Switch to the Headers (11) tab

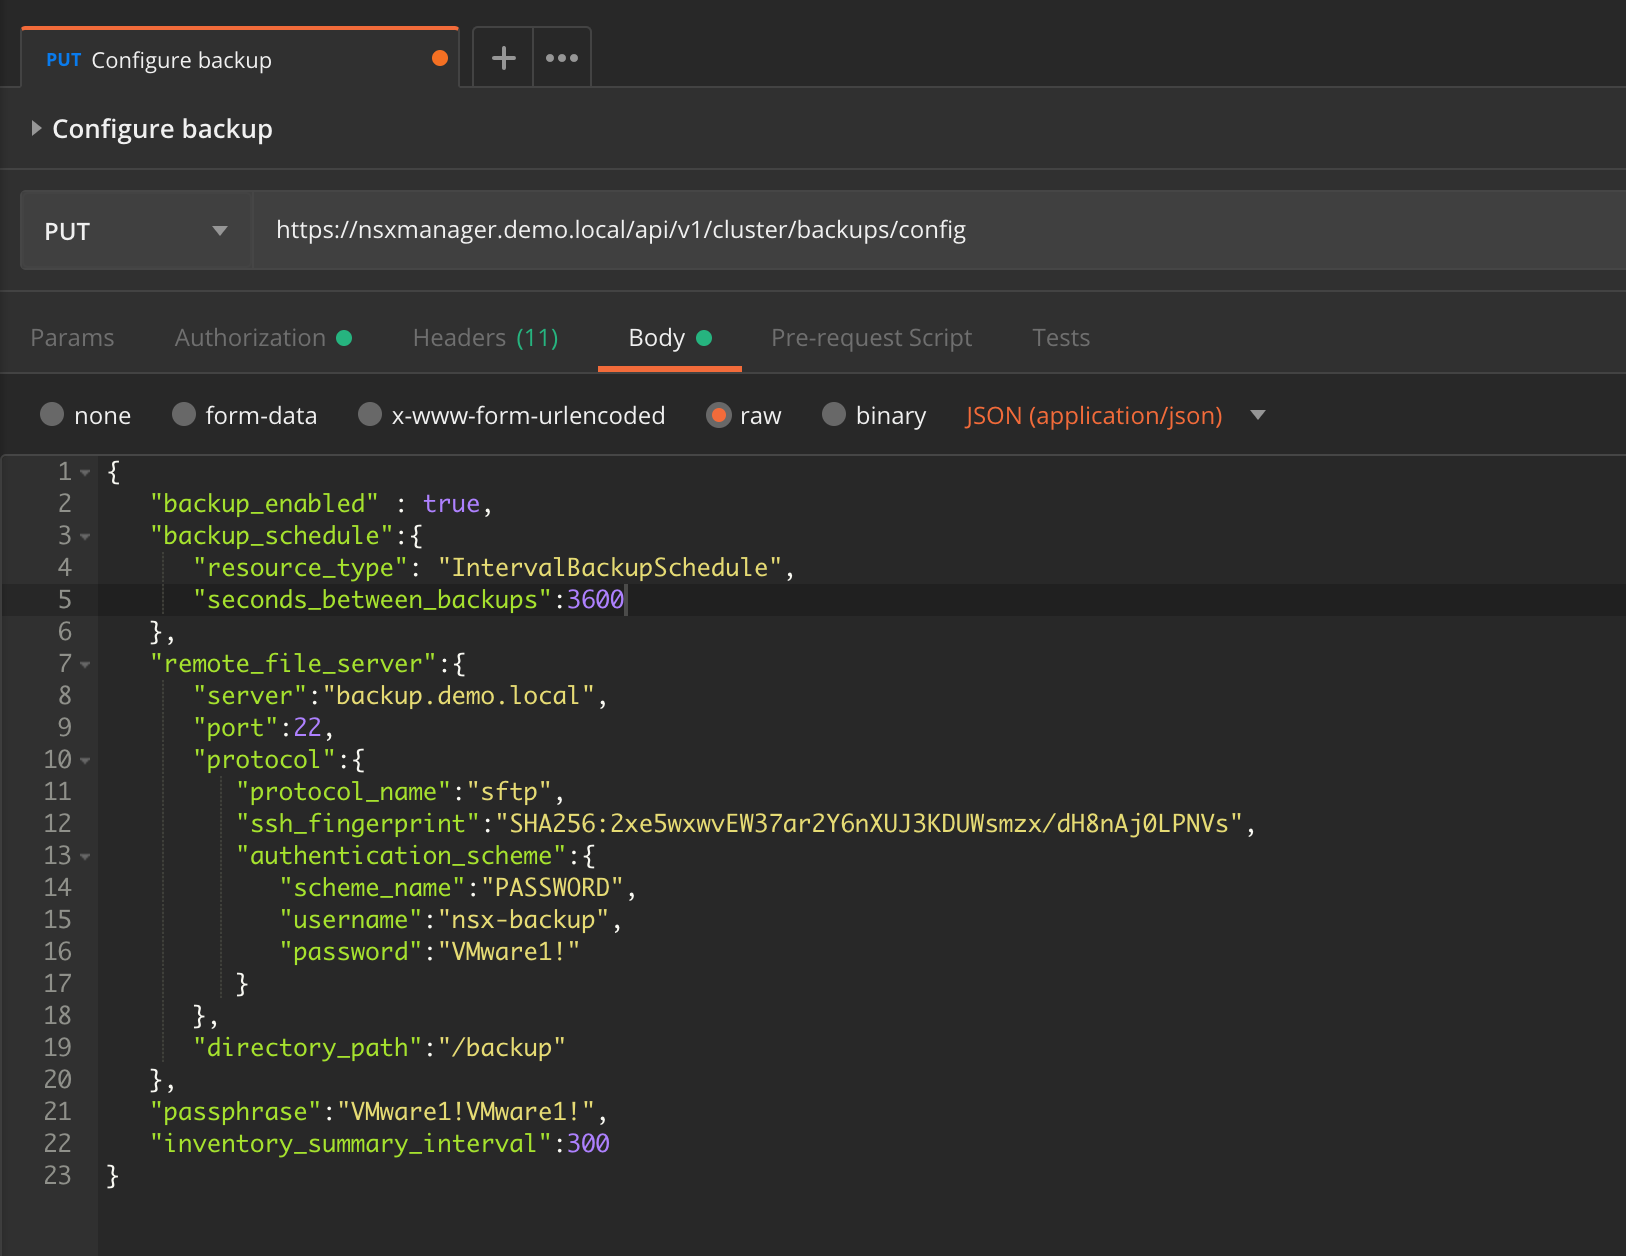tap(485, 338)
